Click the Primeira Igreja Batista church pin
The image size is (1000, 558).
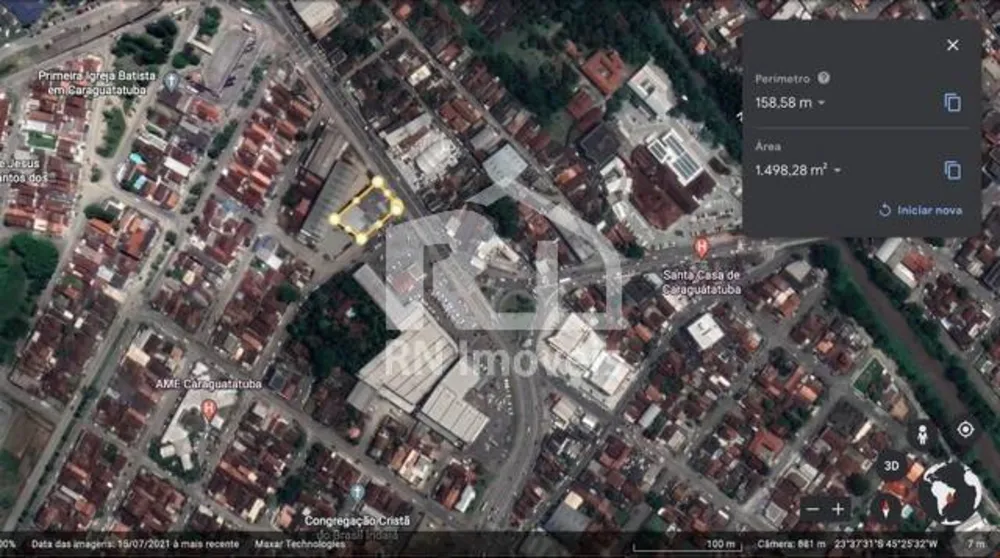tap(170, 81)
